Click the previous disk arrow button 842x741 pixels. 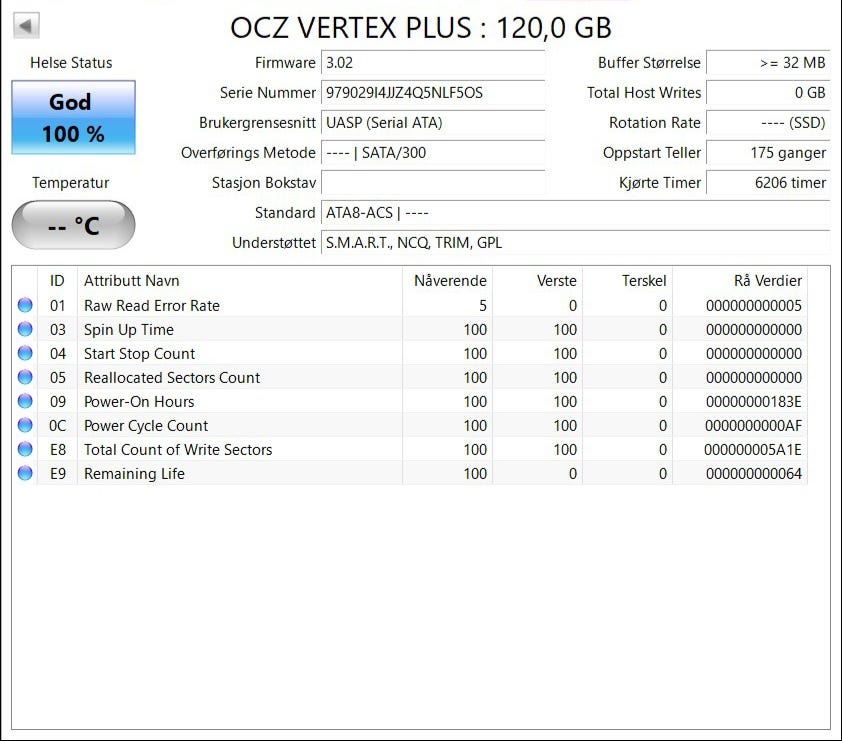[26, 25]
